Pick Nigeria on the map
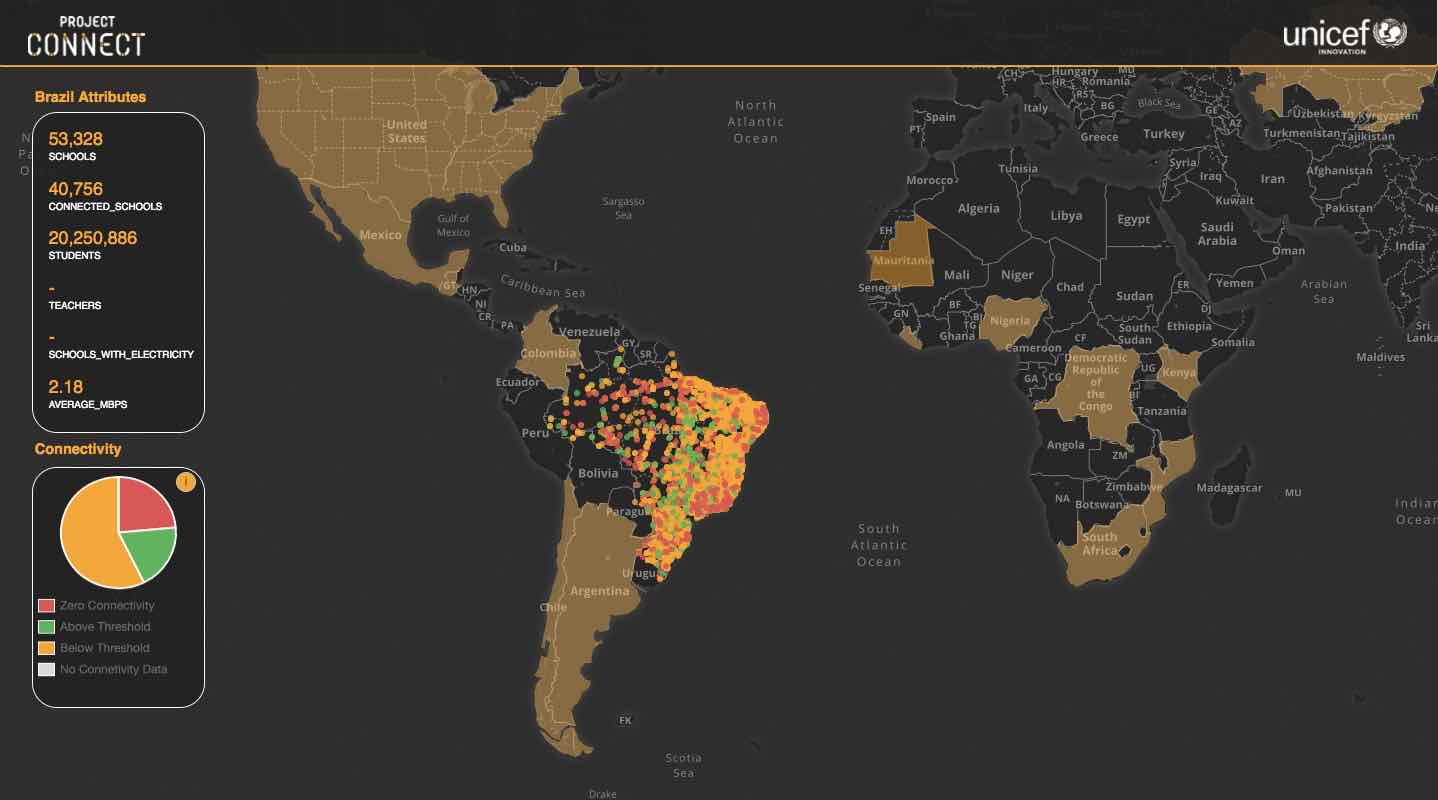The image size is (1438, 800). click(x=1009, y=321)
